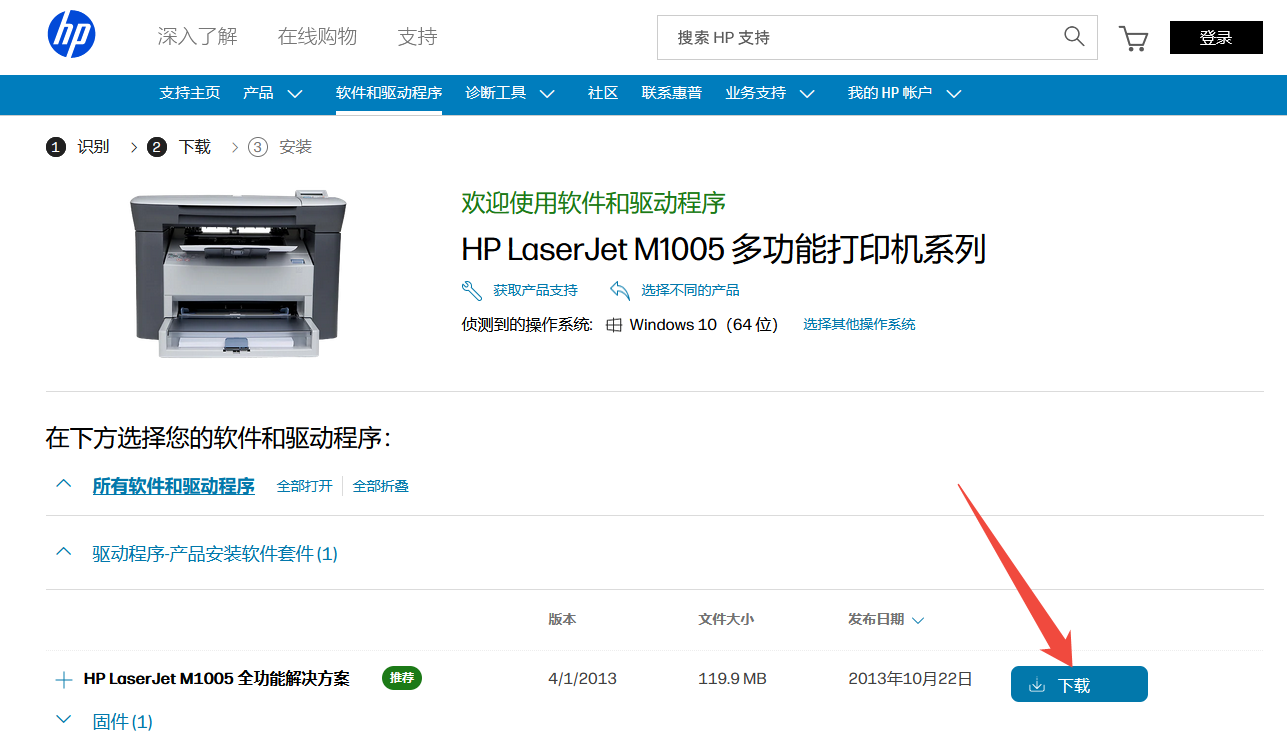Screen dimensions: 1287x748
Task: Expand the 我的 HP 帐户 dropdown chevron
Action: 954,93
